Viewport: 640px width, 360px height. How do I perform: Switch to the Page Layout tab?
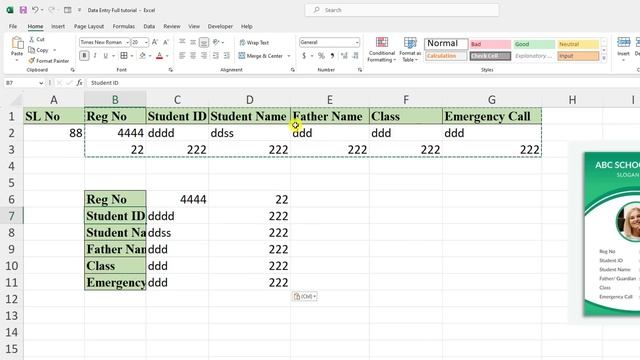point(89,26)
